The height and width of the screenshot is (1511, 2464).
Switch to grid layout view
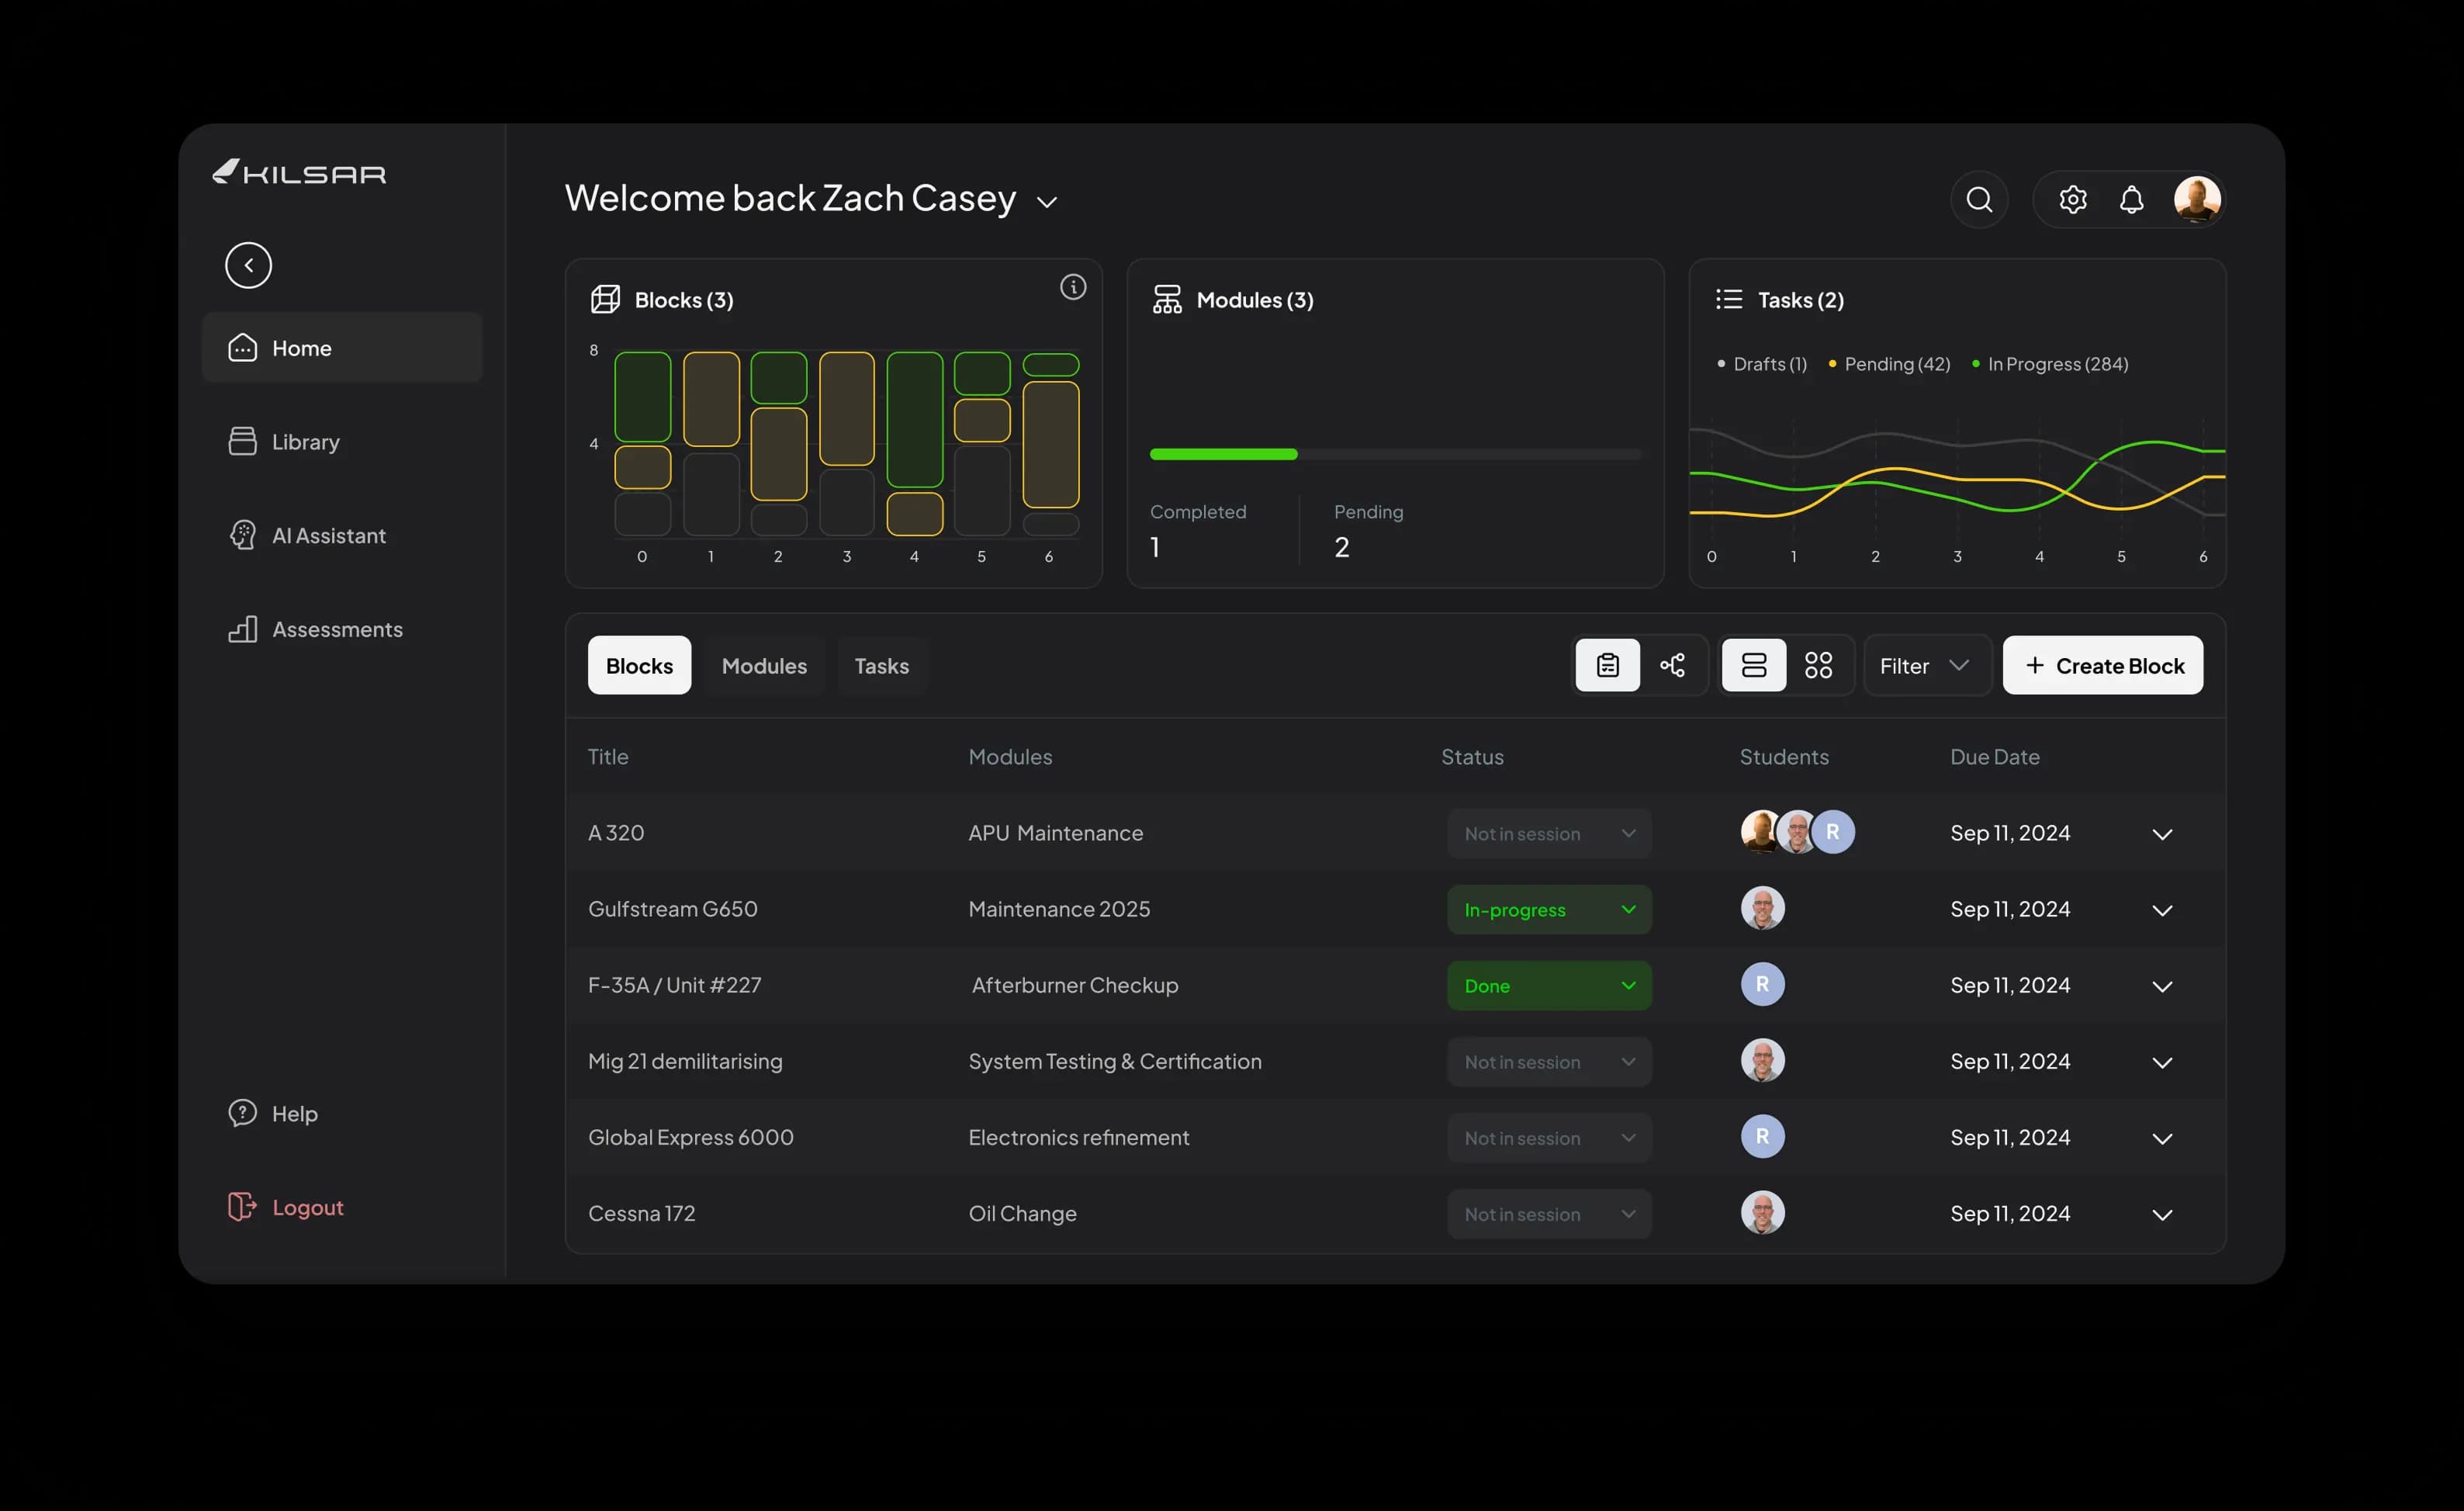(1818, 665)
